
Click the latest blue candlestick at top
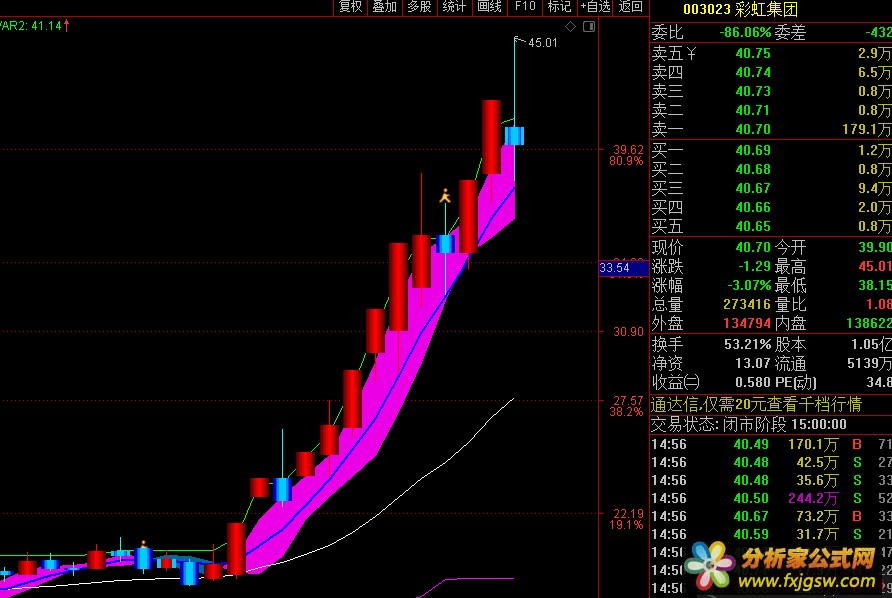click(x=514, y=136)
